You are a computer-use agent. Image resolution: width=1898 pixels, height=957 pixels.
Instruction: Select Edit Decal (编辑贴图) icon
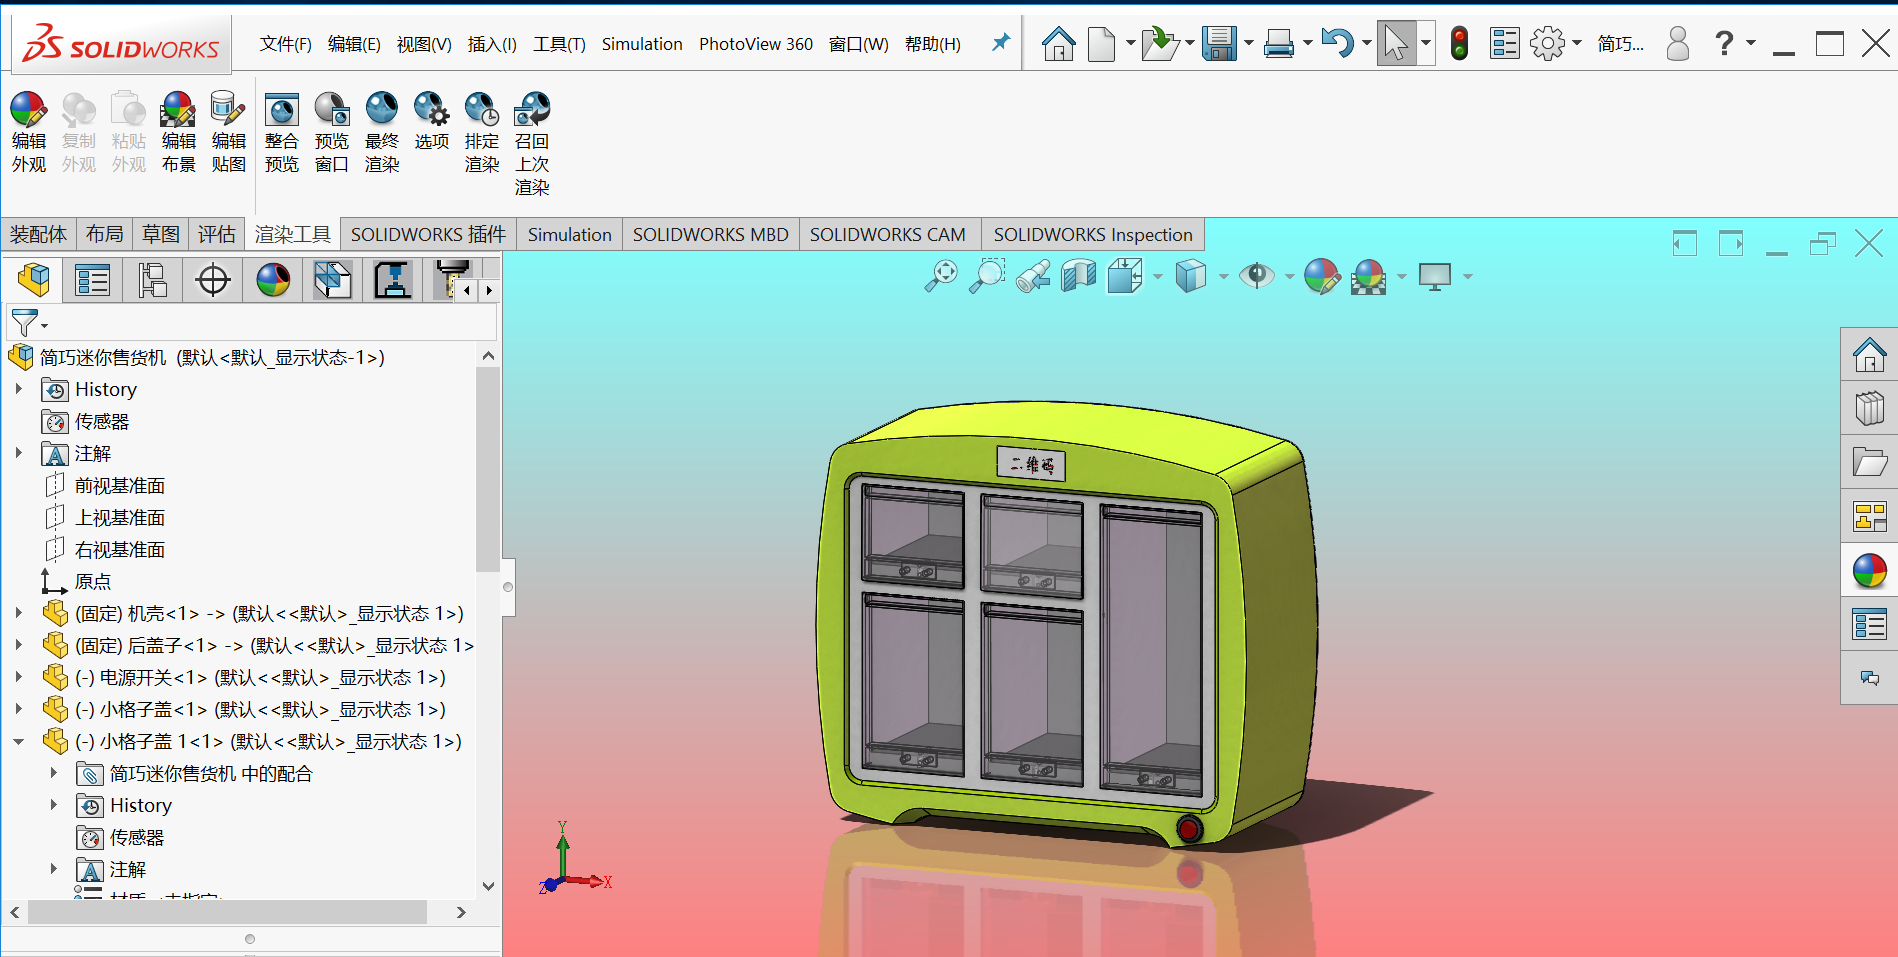tap(229, 132)
